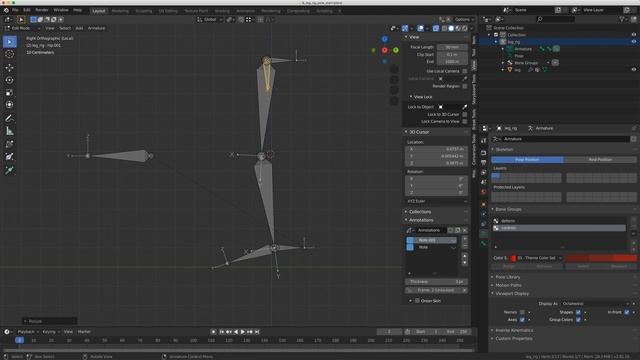The width and height of the screenshot is (640, 360).
Task: Click the annotation Note.001 color swatch
Action: coord(410,240)
